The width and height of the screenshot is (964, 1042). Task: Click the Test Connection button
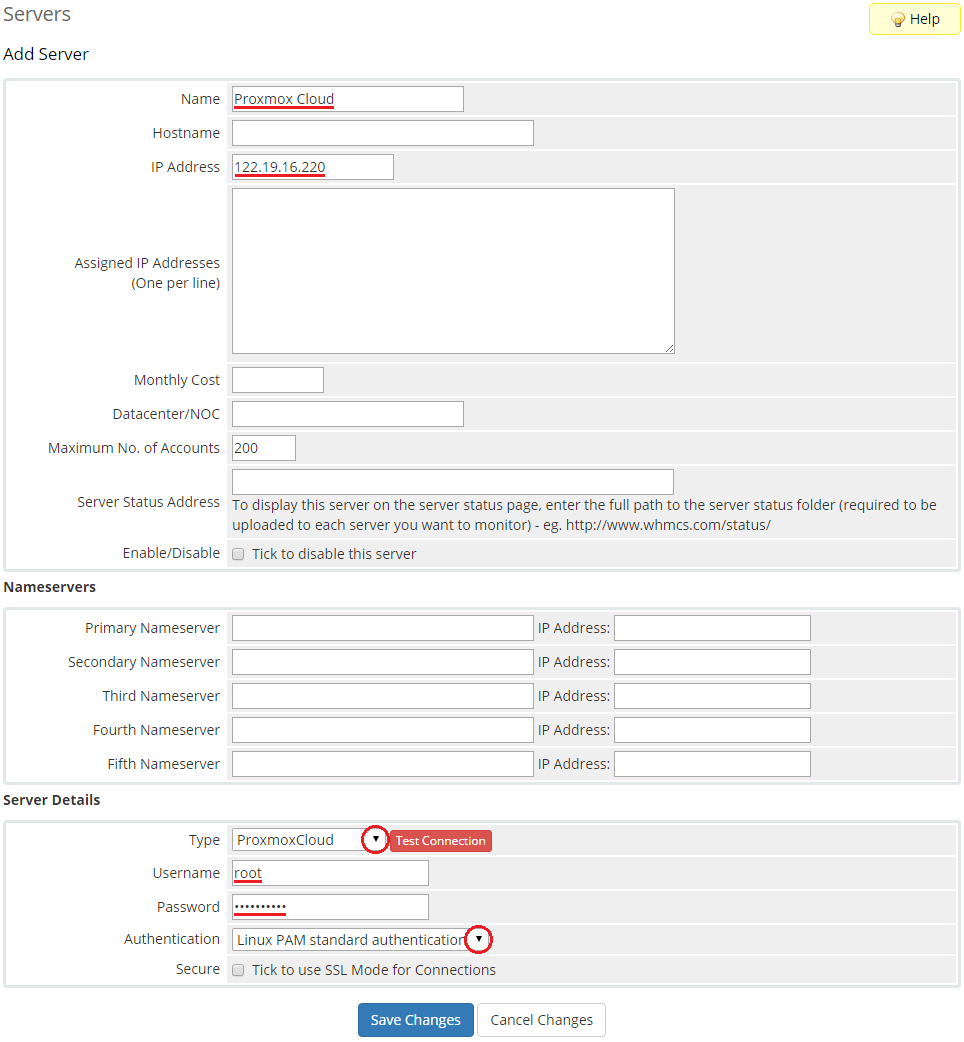440,841
